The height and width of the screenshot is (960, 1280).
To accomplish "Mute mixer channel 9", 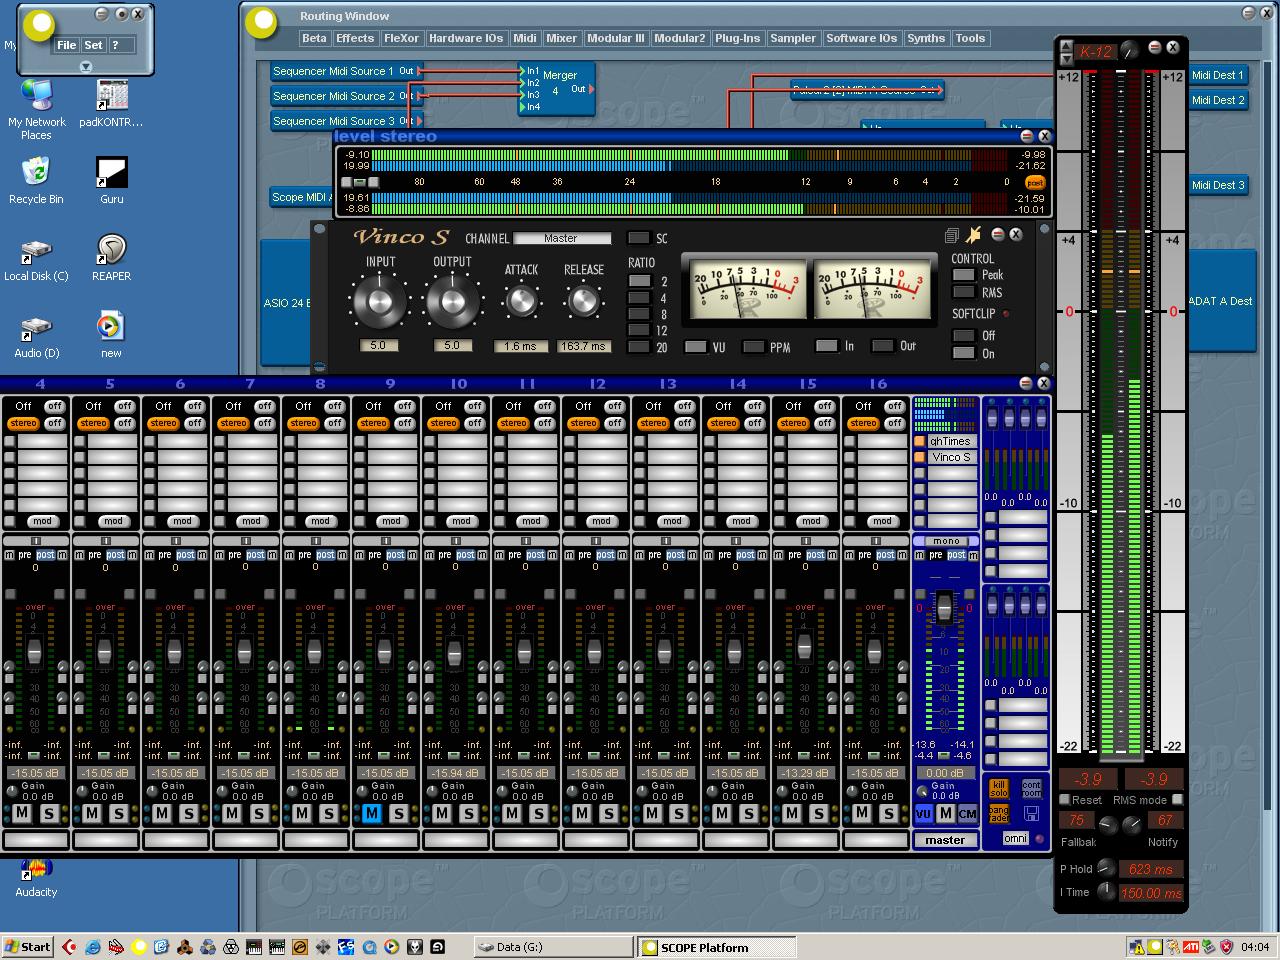I will [x=372, y=813].
